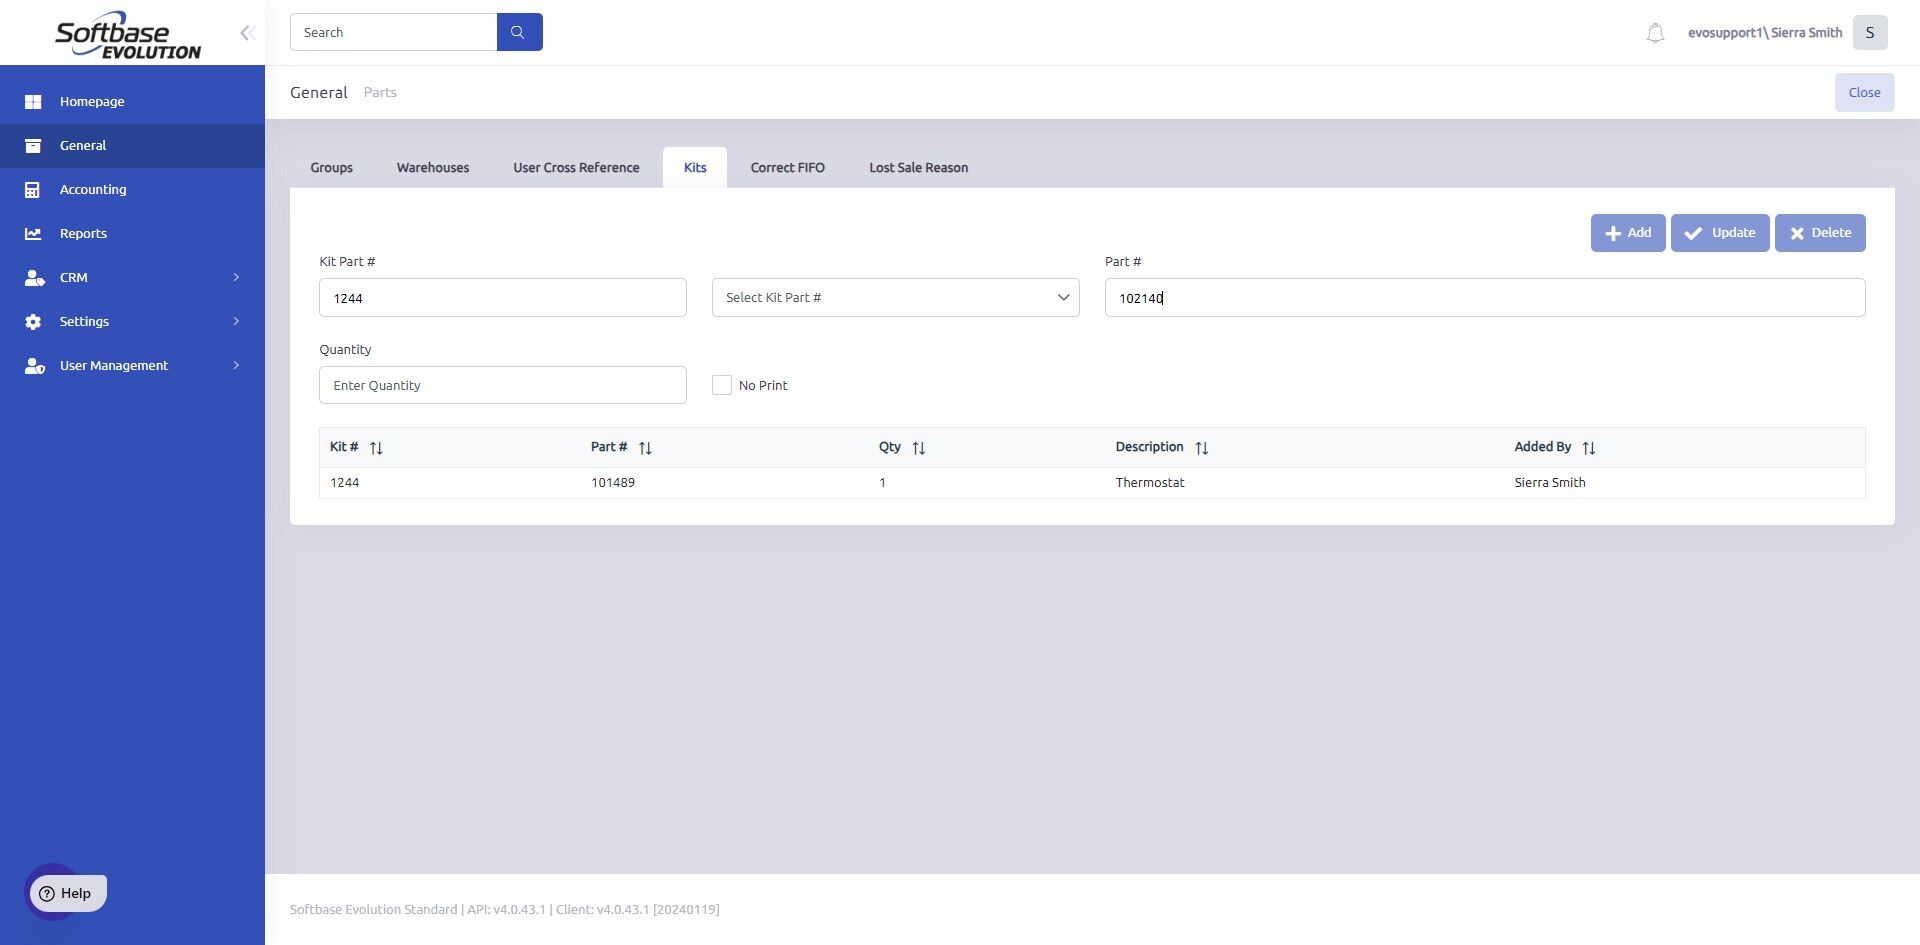This screenshot has width=1920, height=945.
Task: Click into the Enter Quantity field
Action: click(502, 385)
